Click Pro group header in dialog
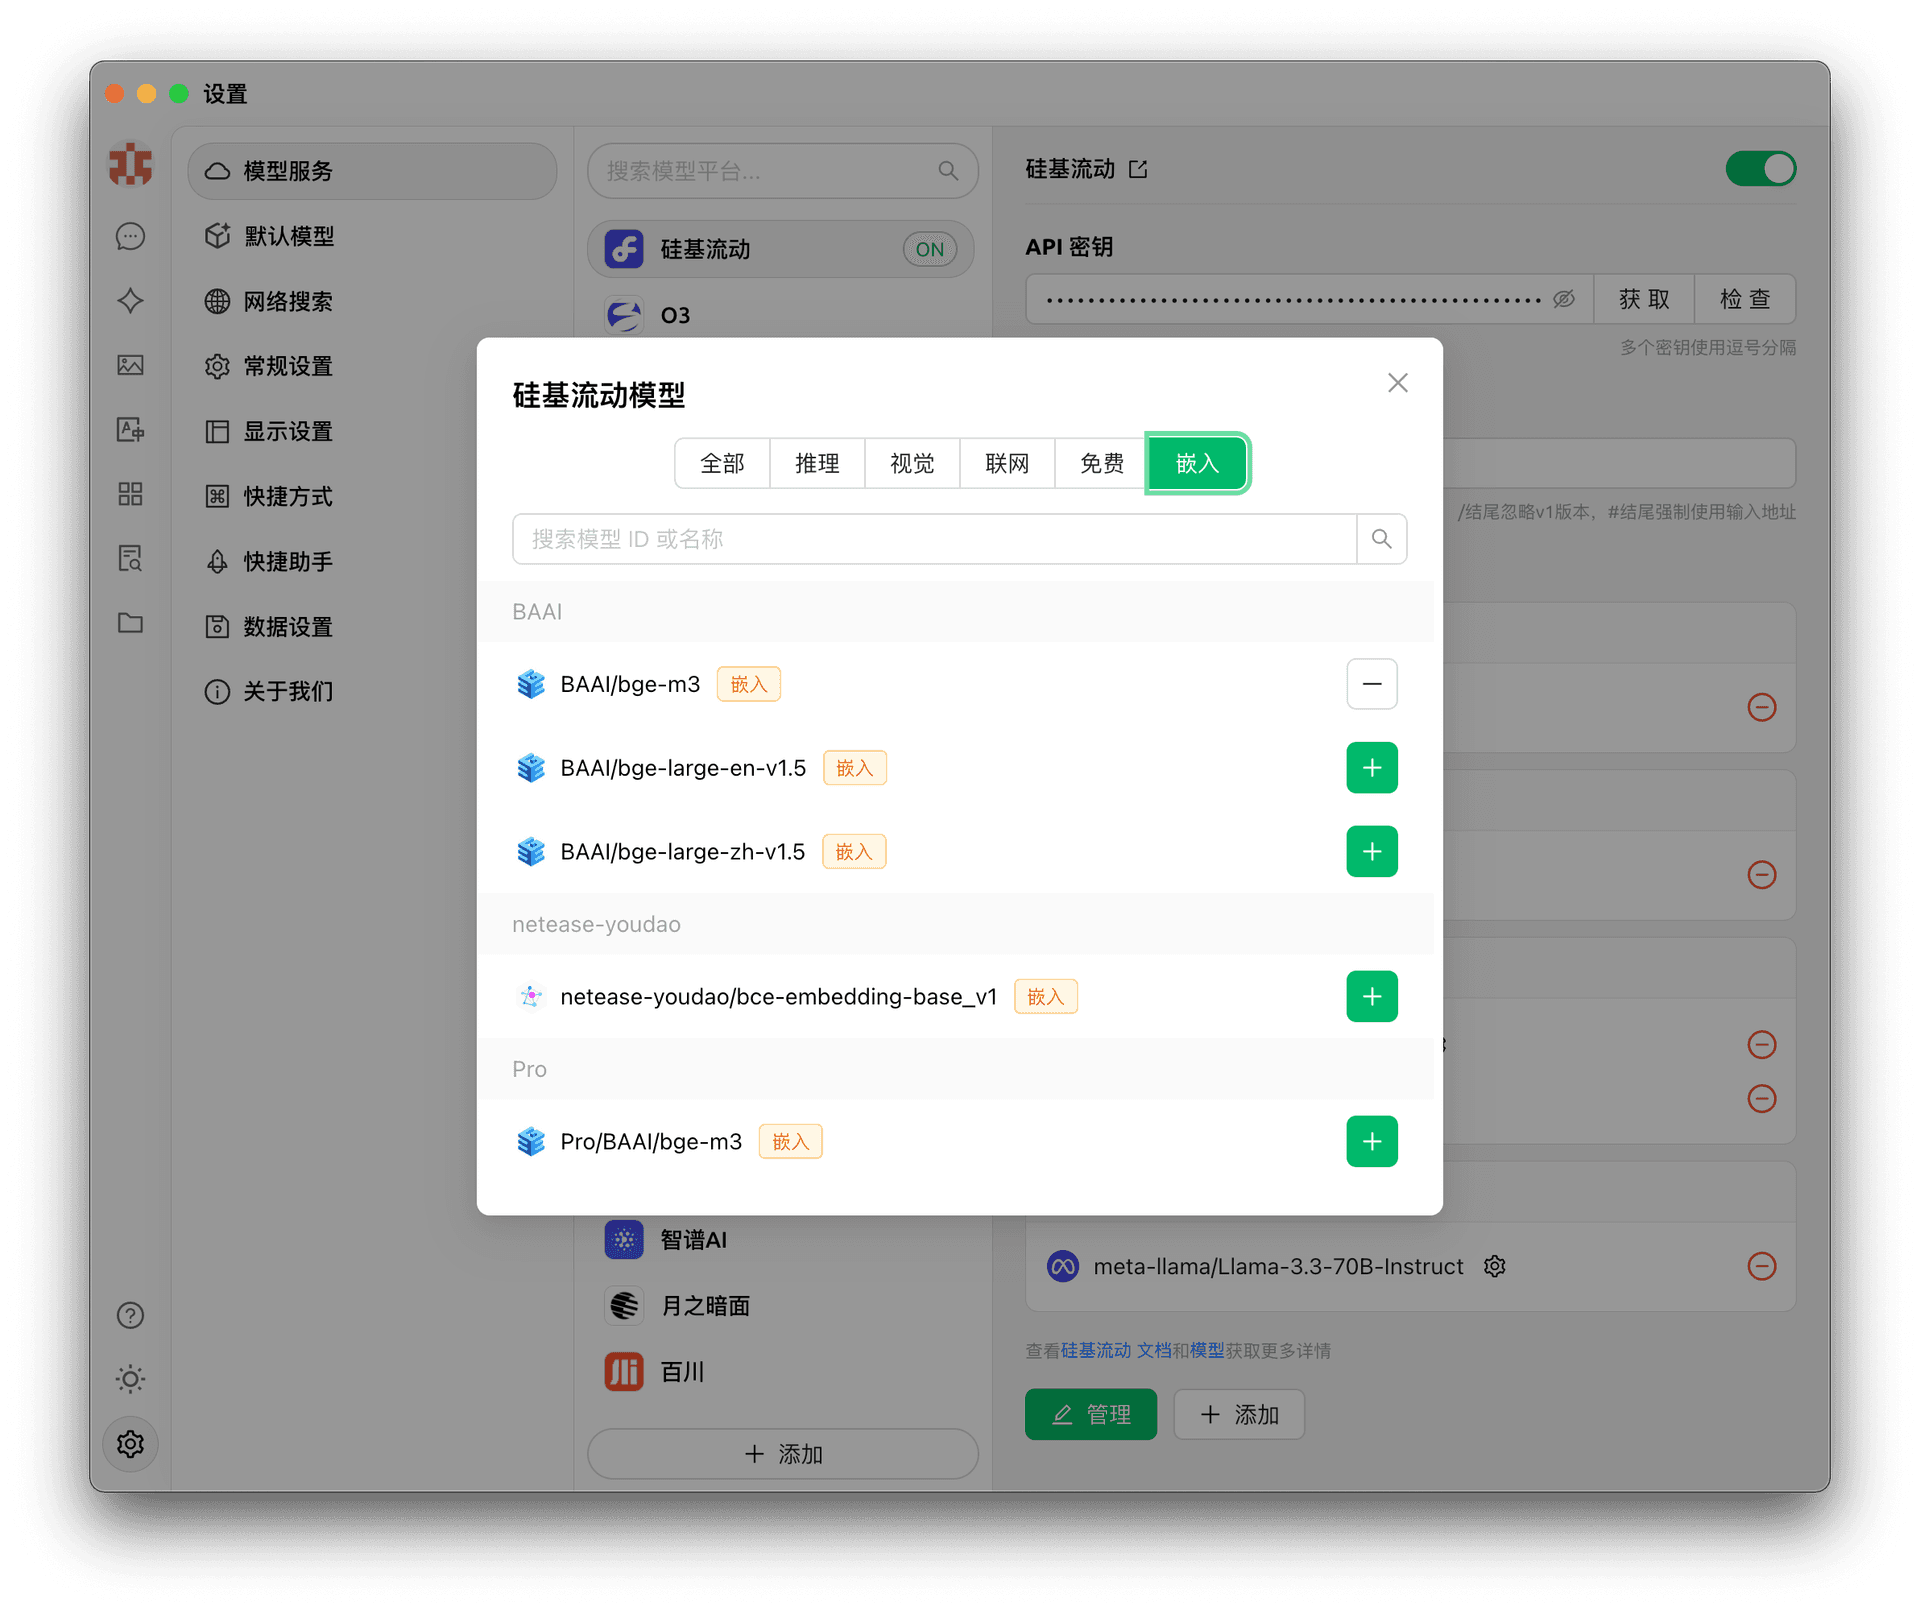 (955, 1070)
